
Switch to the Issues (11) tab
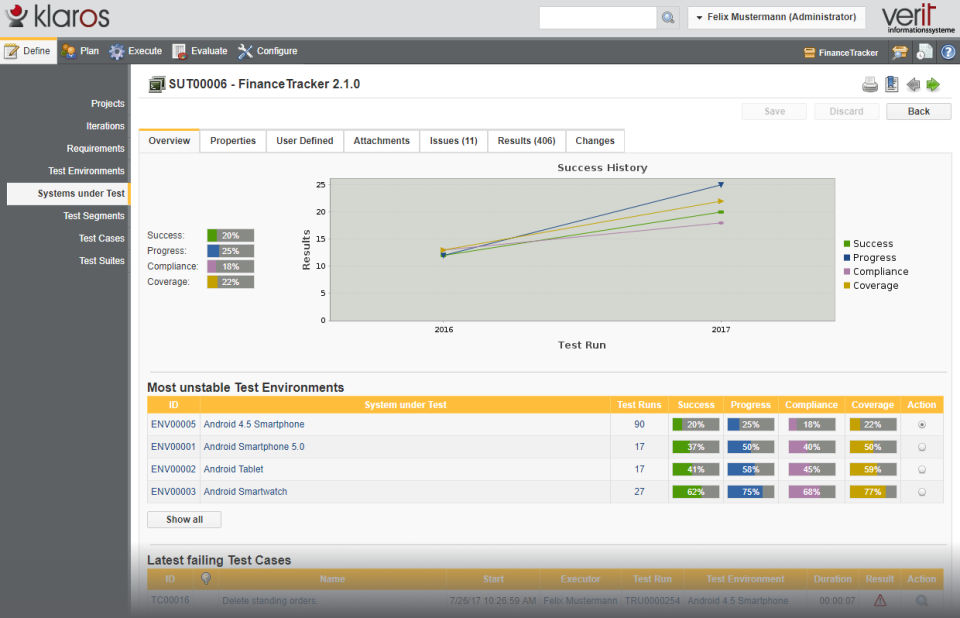tap(453, 141)
